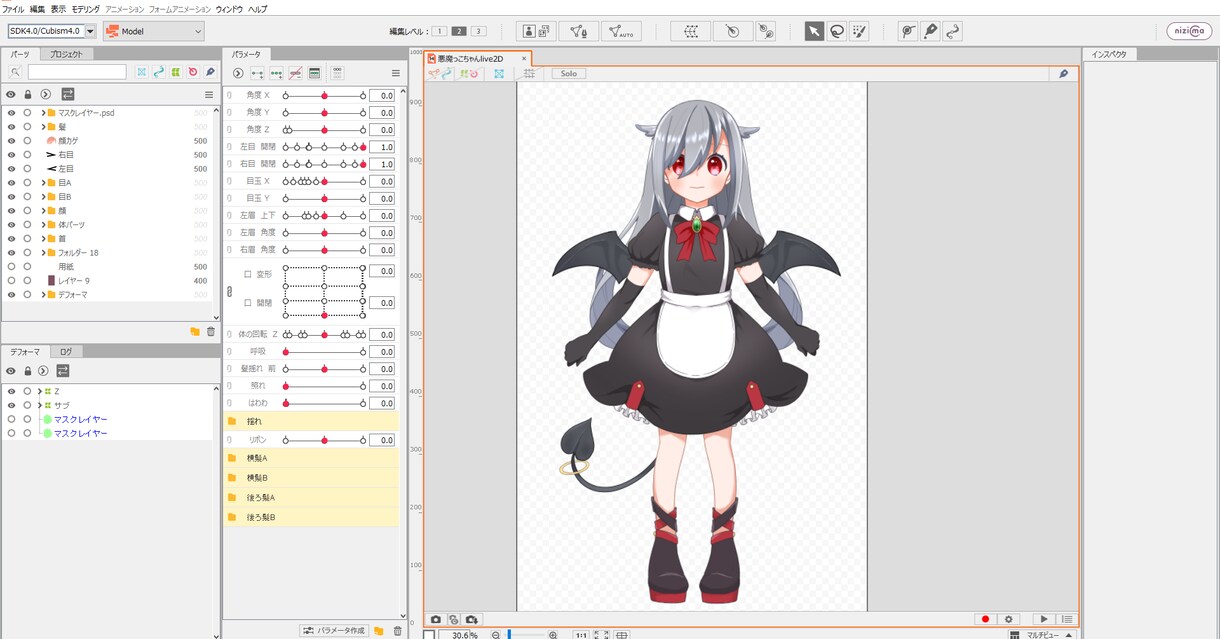Click the delete keyforms icon

[295, 73]
